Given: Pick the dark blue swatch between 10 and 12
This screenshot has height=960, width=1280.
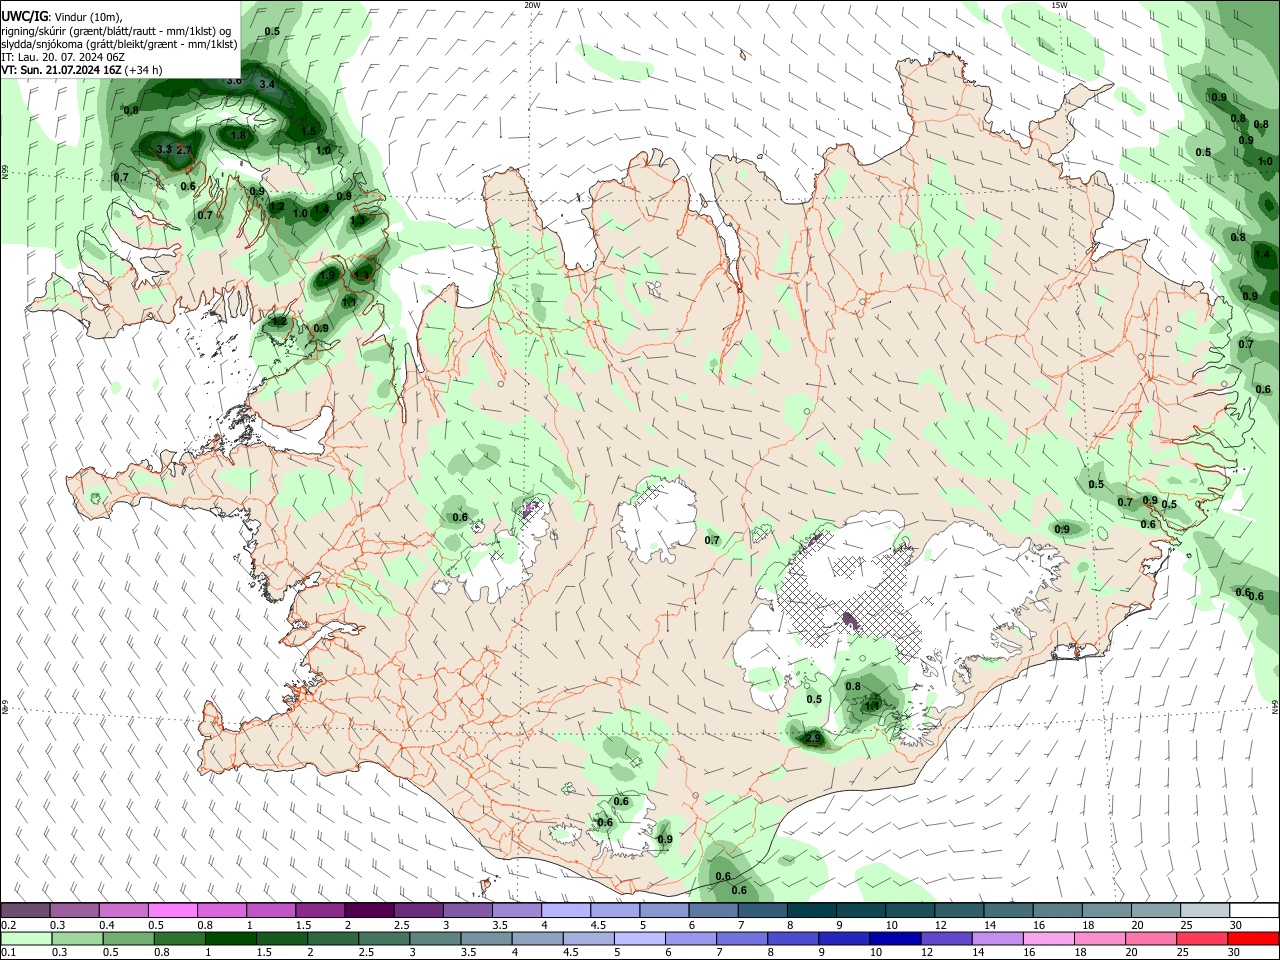Looking at the screenshot, I should 893,939.
